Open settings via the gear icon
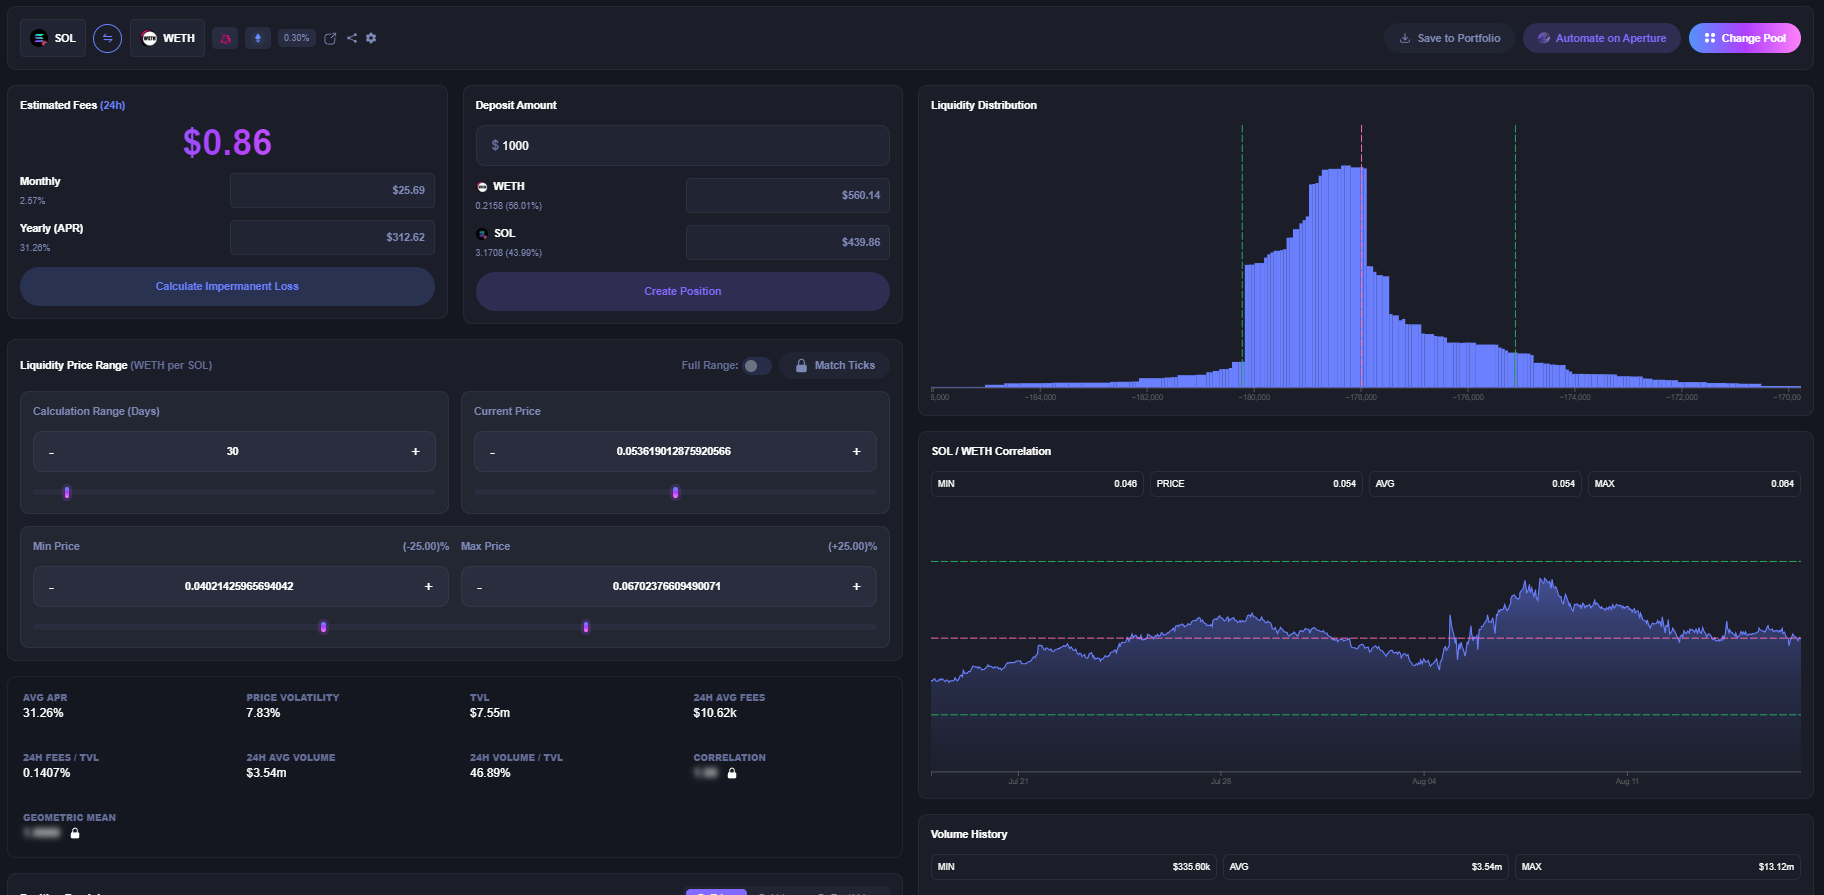 coord(371,38)
